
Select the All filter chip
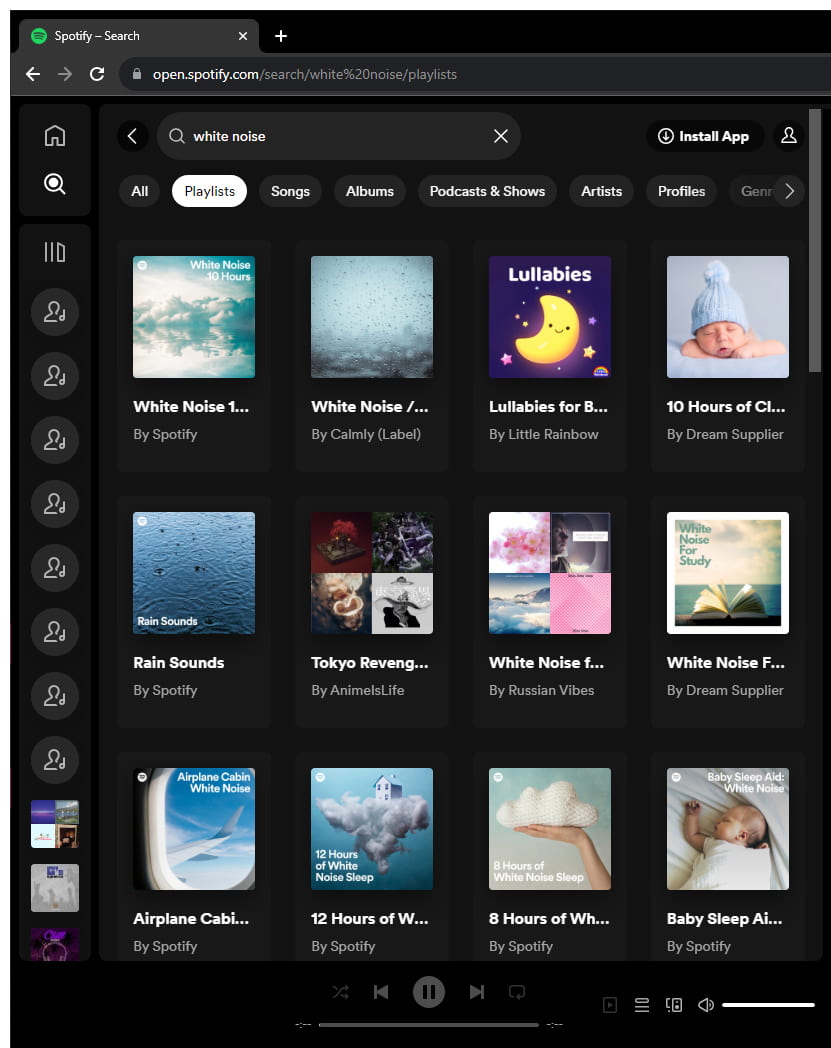140,191
